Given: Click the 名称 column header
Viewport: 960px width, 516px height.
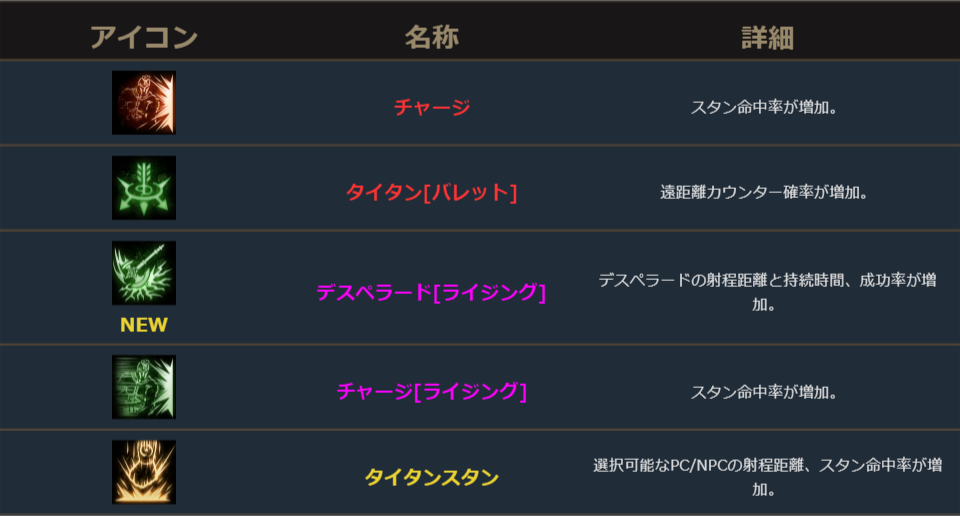Looking at the screenshot, I should click(431, 38).
